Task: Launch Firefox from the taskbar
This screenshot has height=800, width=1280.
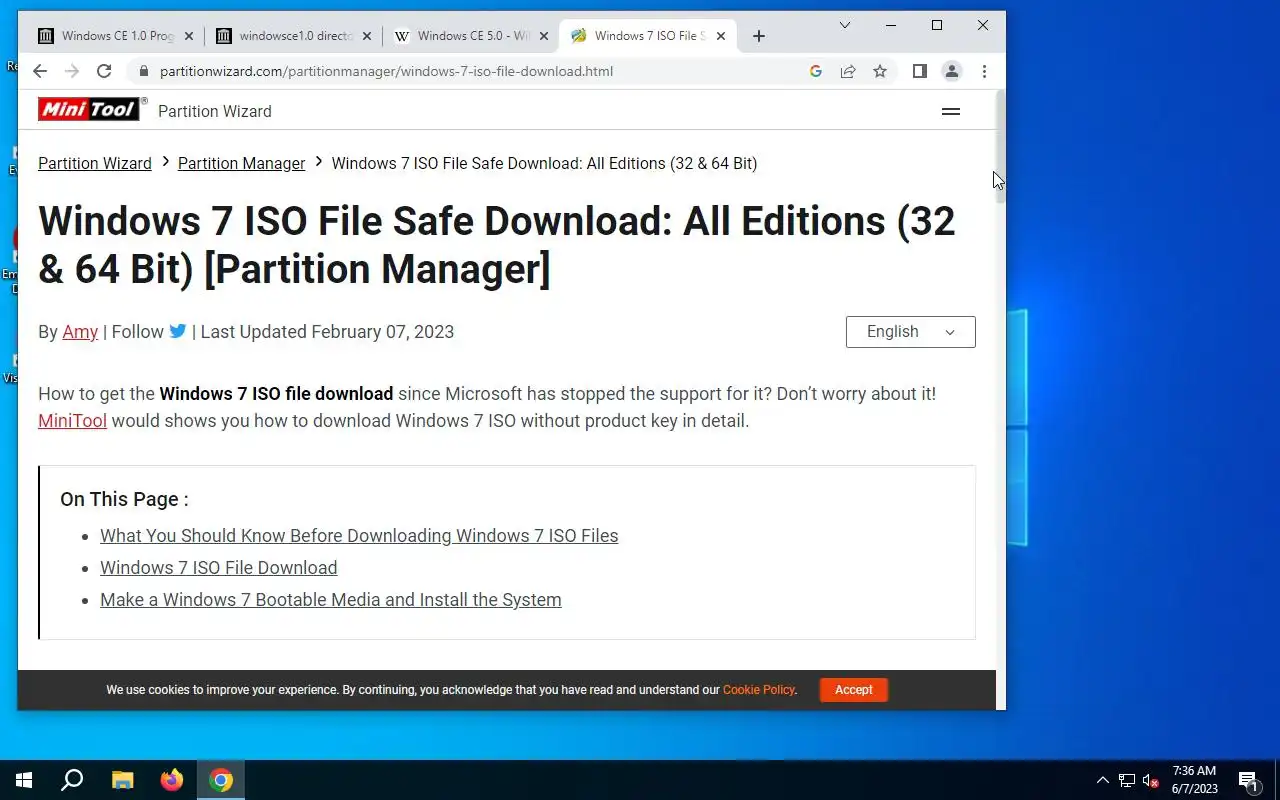Action: (x=172, y=780)
